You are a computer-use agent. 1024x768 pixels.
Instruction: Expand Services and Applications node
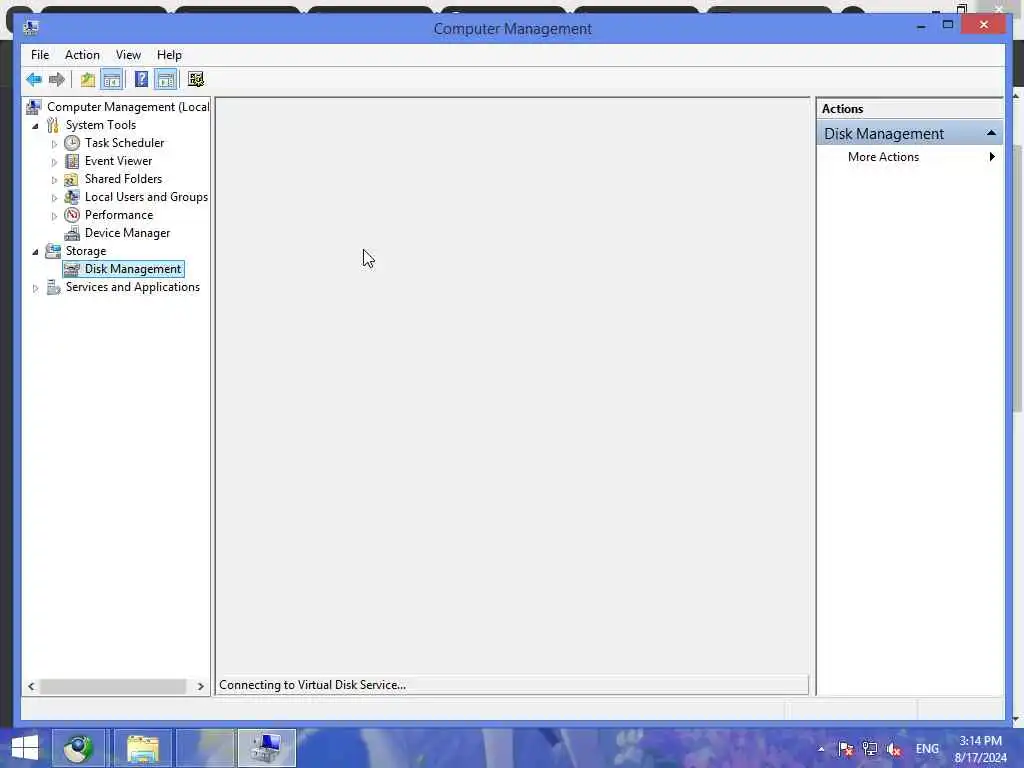(35, 288)
